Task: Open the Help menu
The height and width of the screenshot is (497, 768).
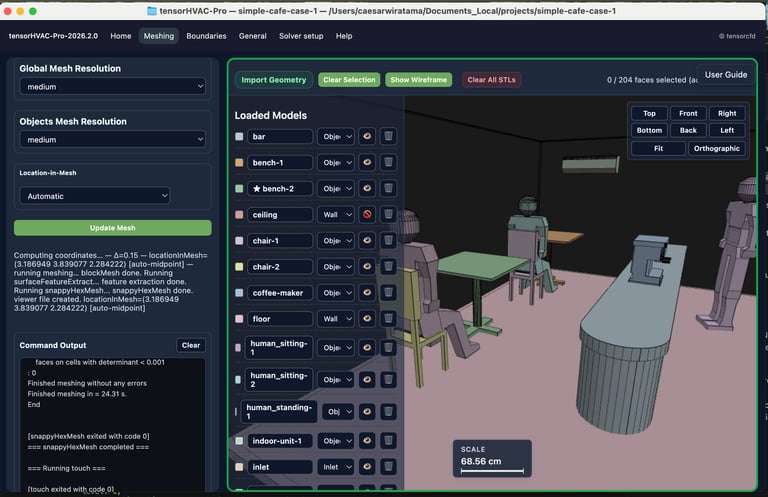Action: click(x=344, y=36)
